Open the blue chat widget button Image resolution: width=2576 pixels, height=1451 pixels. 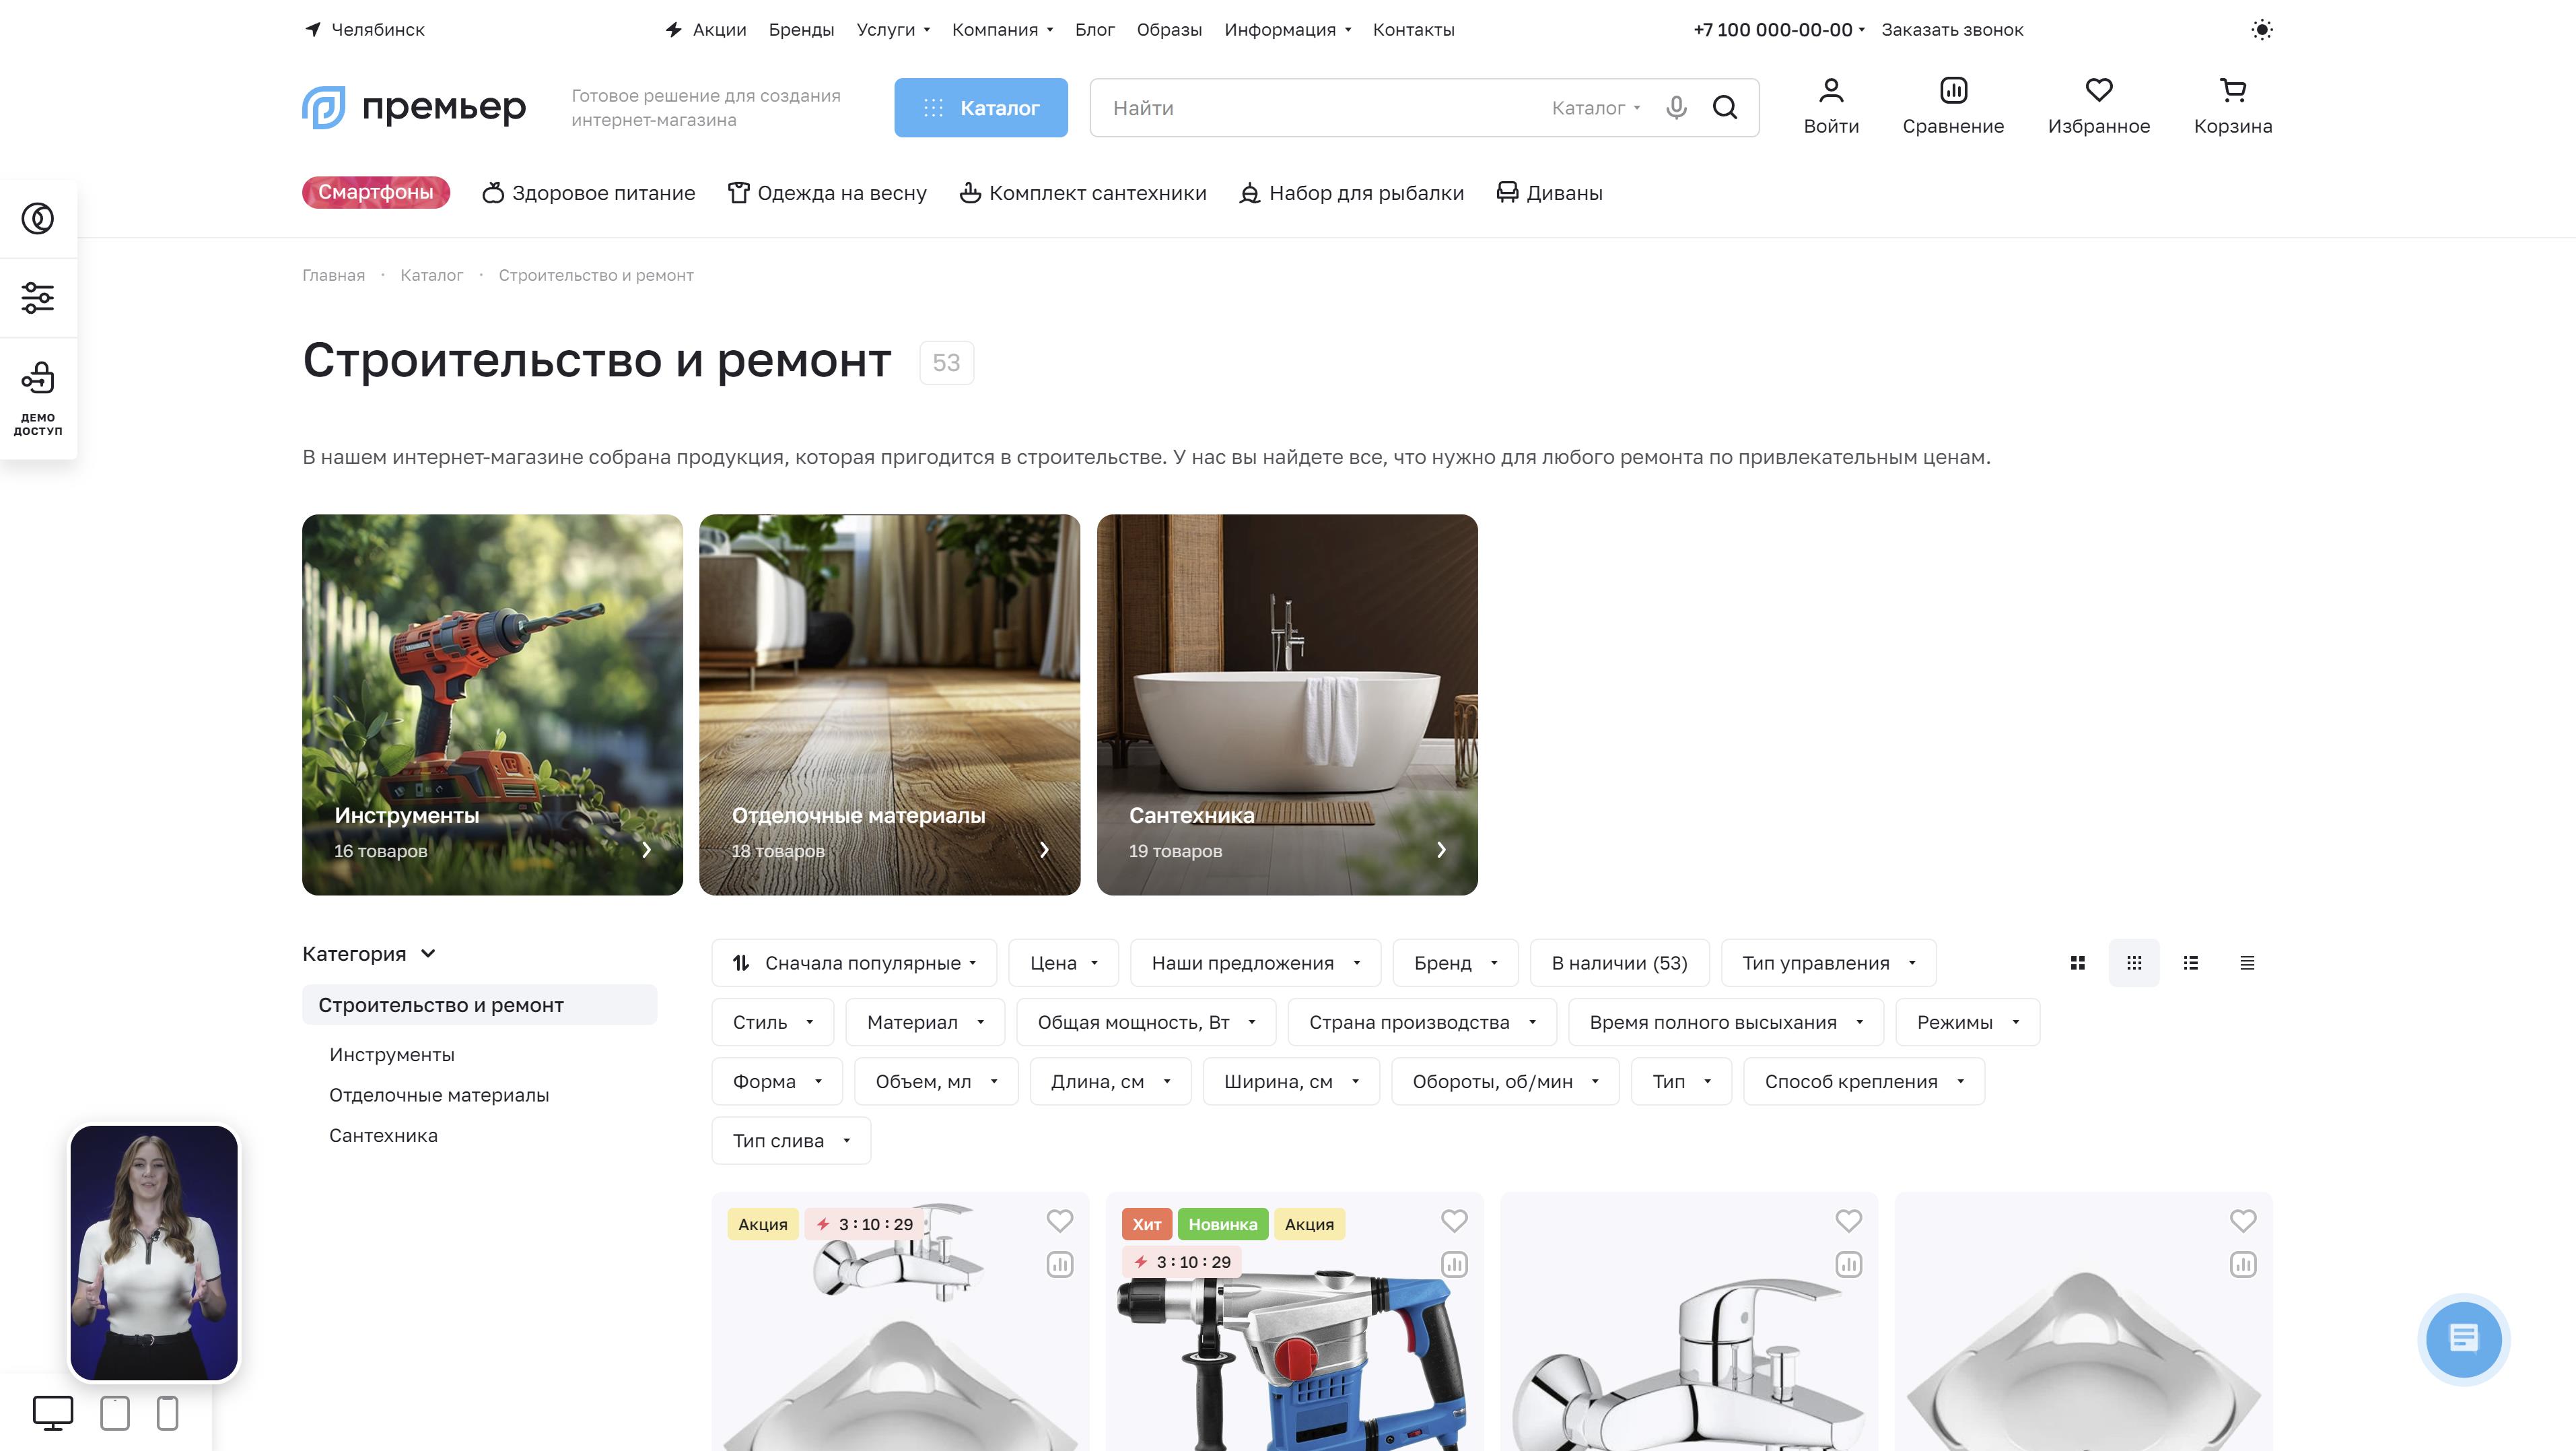[2463, 1339]
